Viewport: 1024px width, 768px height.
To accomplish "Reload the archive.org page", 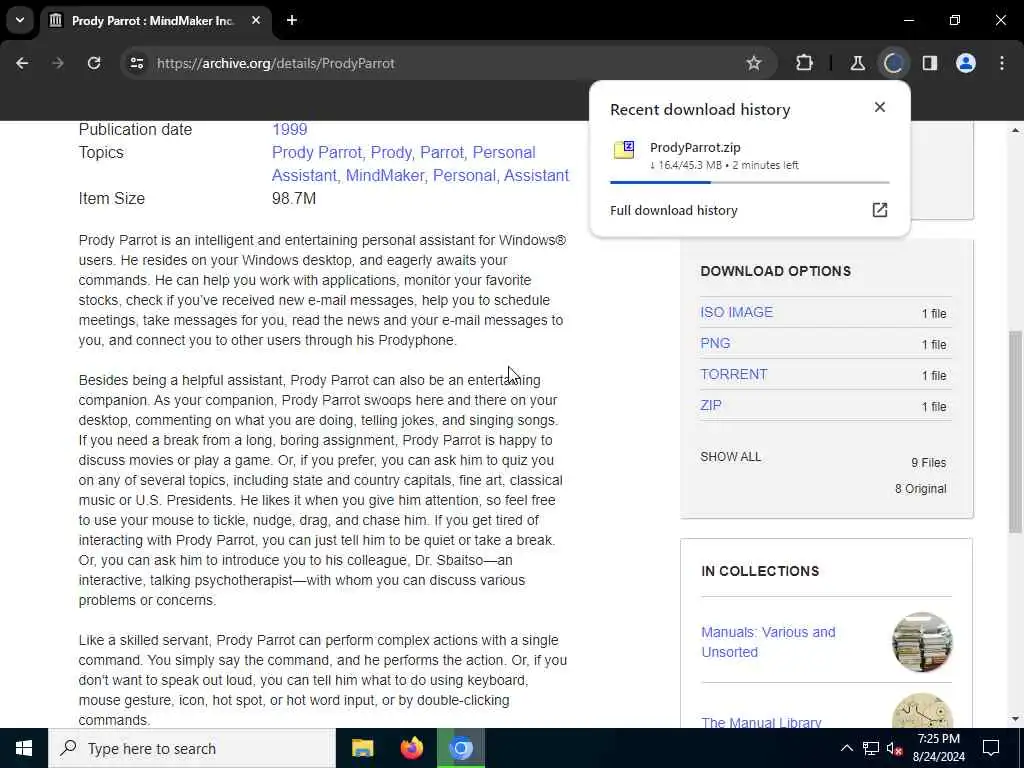I will pos(94,63).
